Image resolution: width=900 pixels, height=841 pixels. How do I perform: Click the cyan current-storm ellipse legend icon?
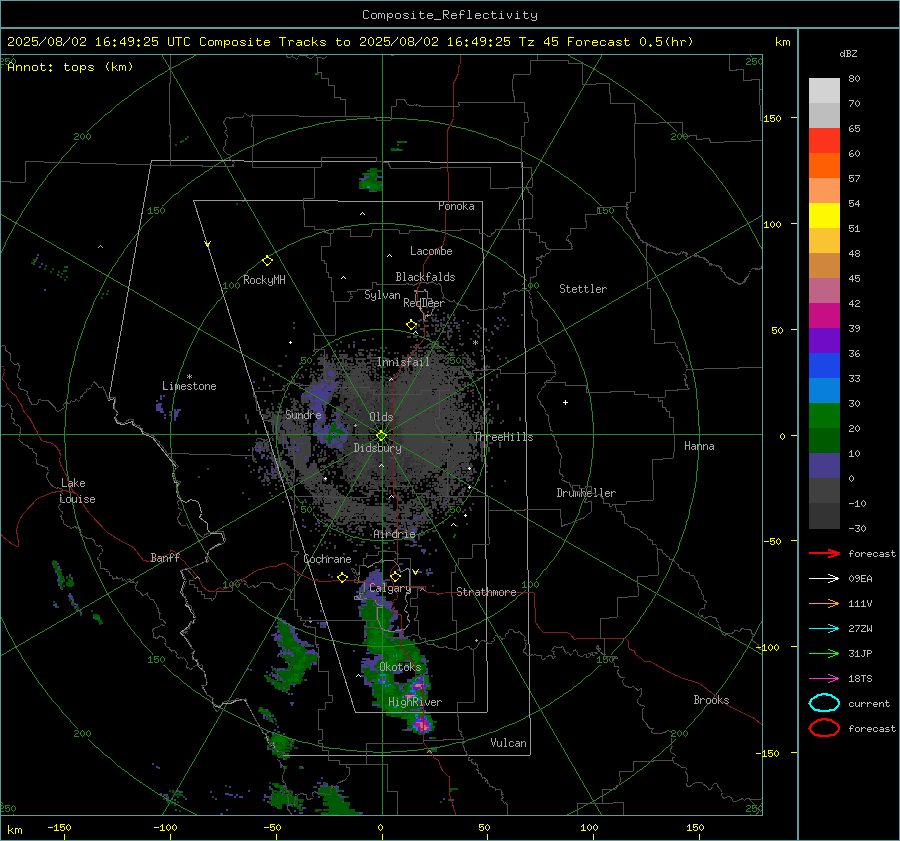824,703
